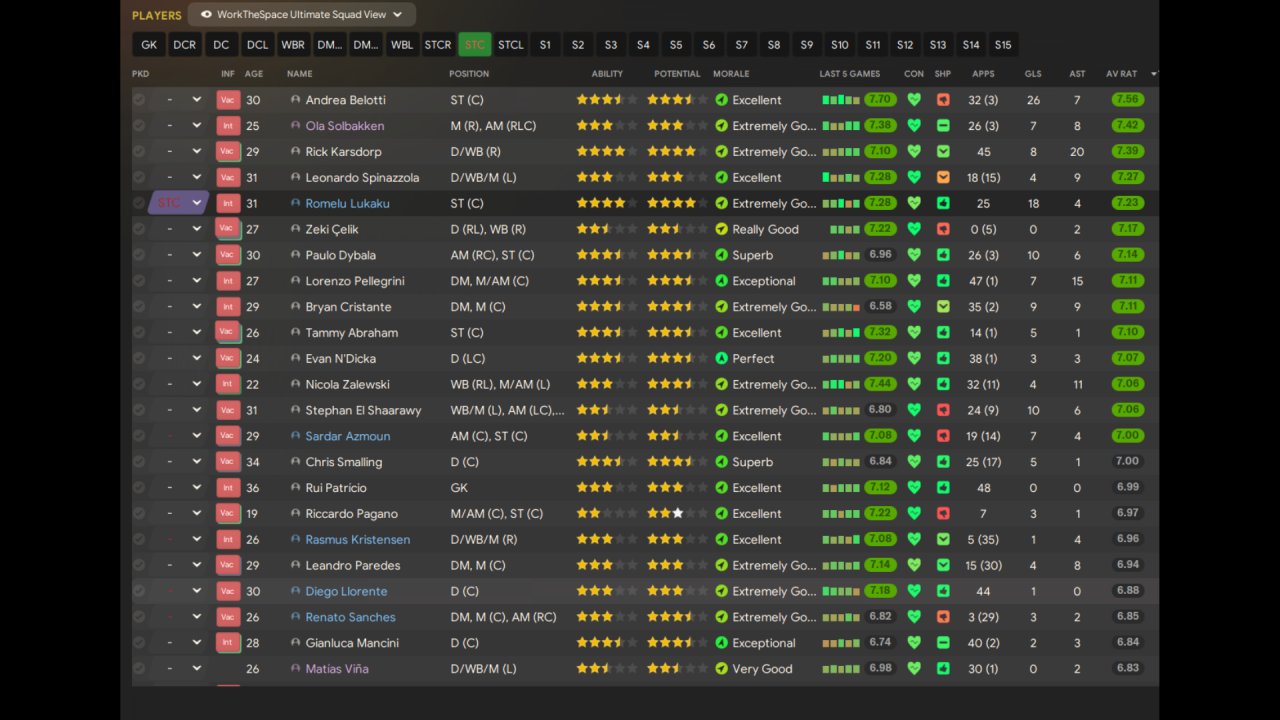
Task: Select the green STC position tab
Action: [475, 45]
